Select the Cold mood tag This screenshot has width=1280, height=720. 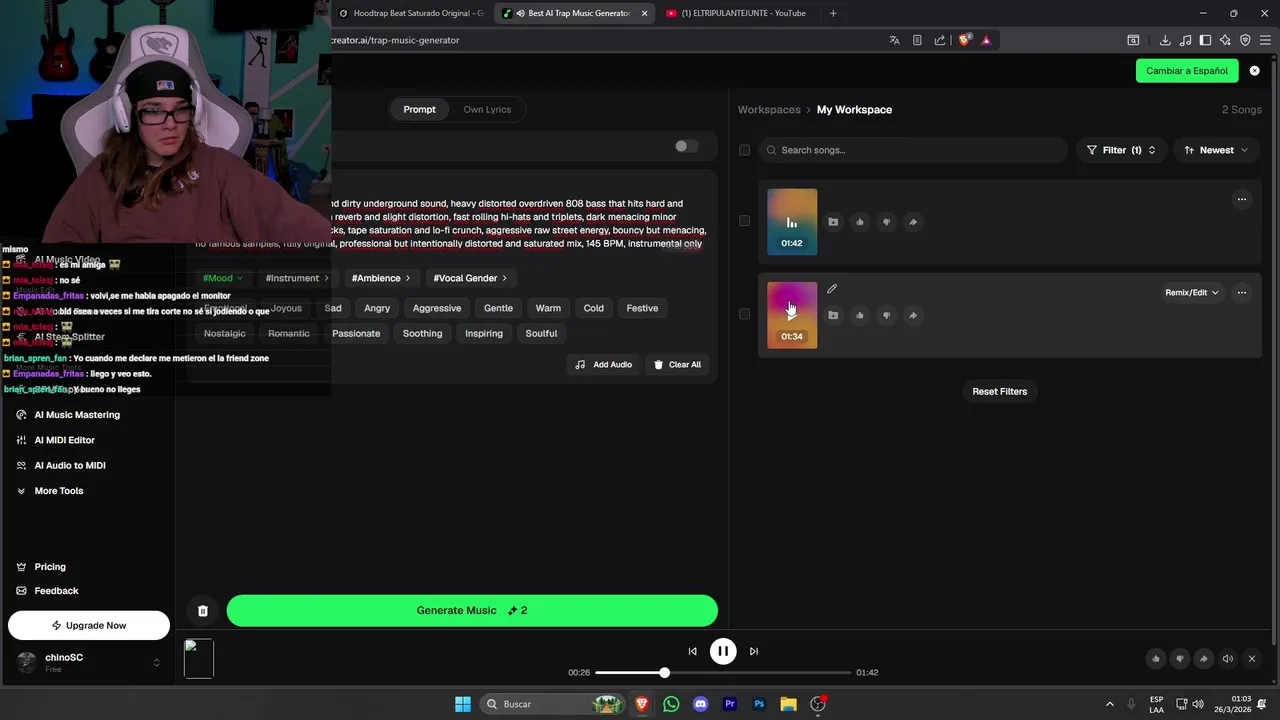point(594,308)
